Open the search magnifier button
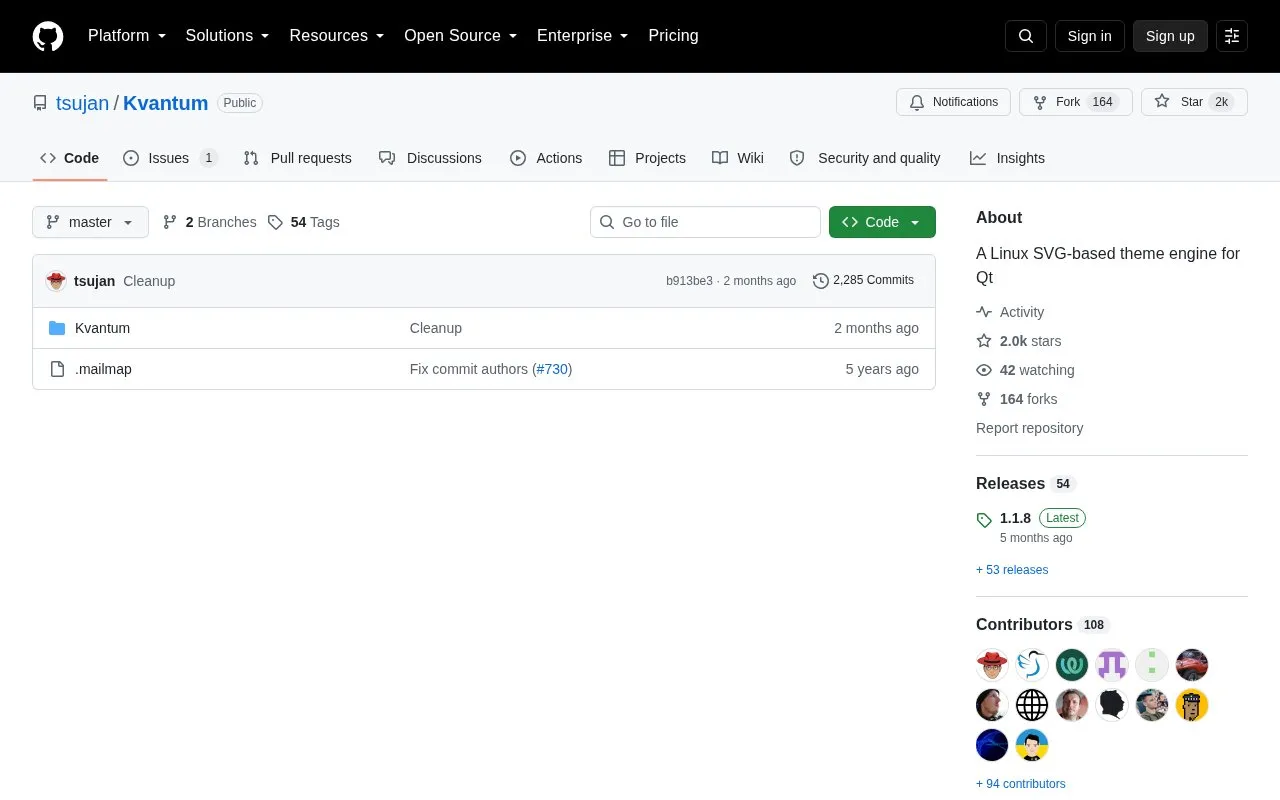This screenshot has height=800, width=1280. [x=1026, y=36]
